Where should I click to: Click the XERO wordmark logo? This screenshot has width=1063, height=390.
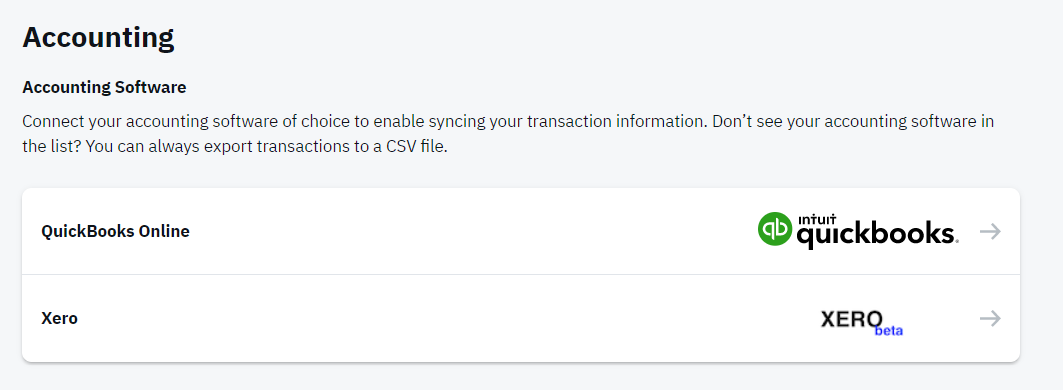851,319
